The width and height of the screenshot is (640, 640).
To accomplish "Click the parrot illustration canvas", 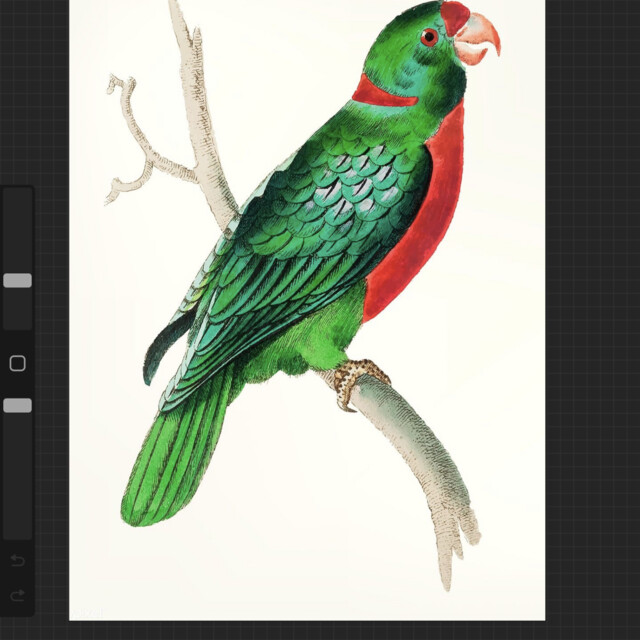I will tap(307, 310).
